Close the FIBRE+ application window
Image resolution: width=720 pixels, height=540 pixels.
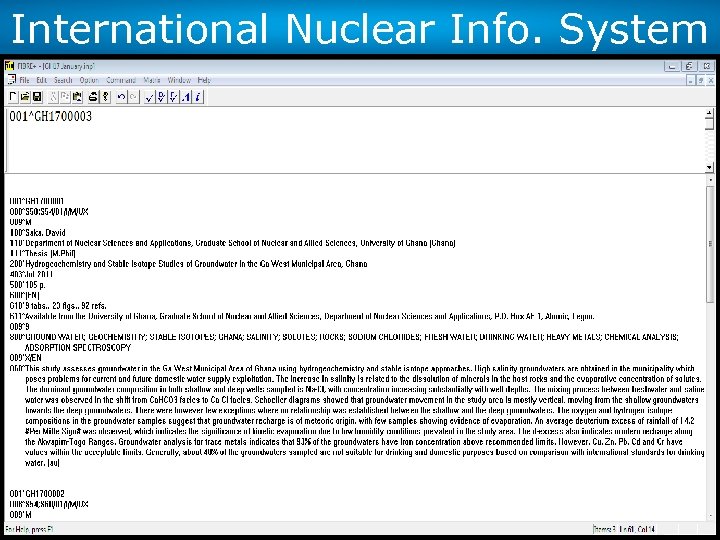(x=707, y=66)
